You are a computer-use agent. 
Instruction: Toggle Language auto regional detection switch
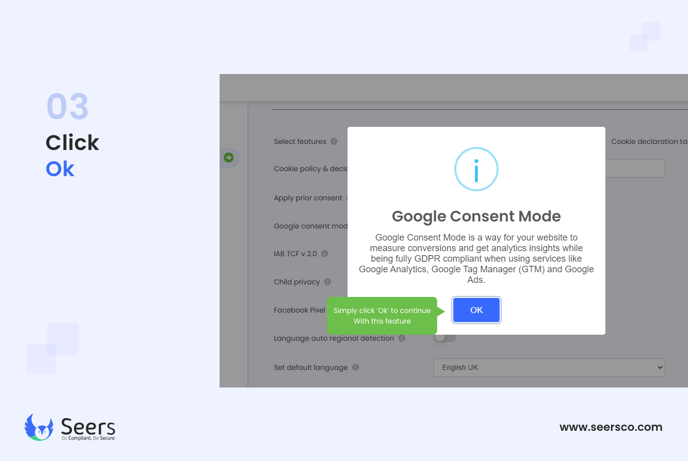point(445,338)
